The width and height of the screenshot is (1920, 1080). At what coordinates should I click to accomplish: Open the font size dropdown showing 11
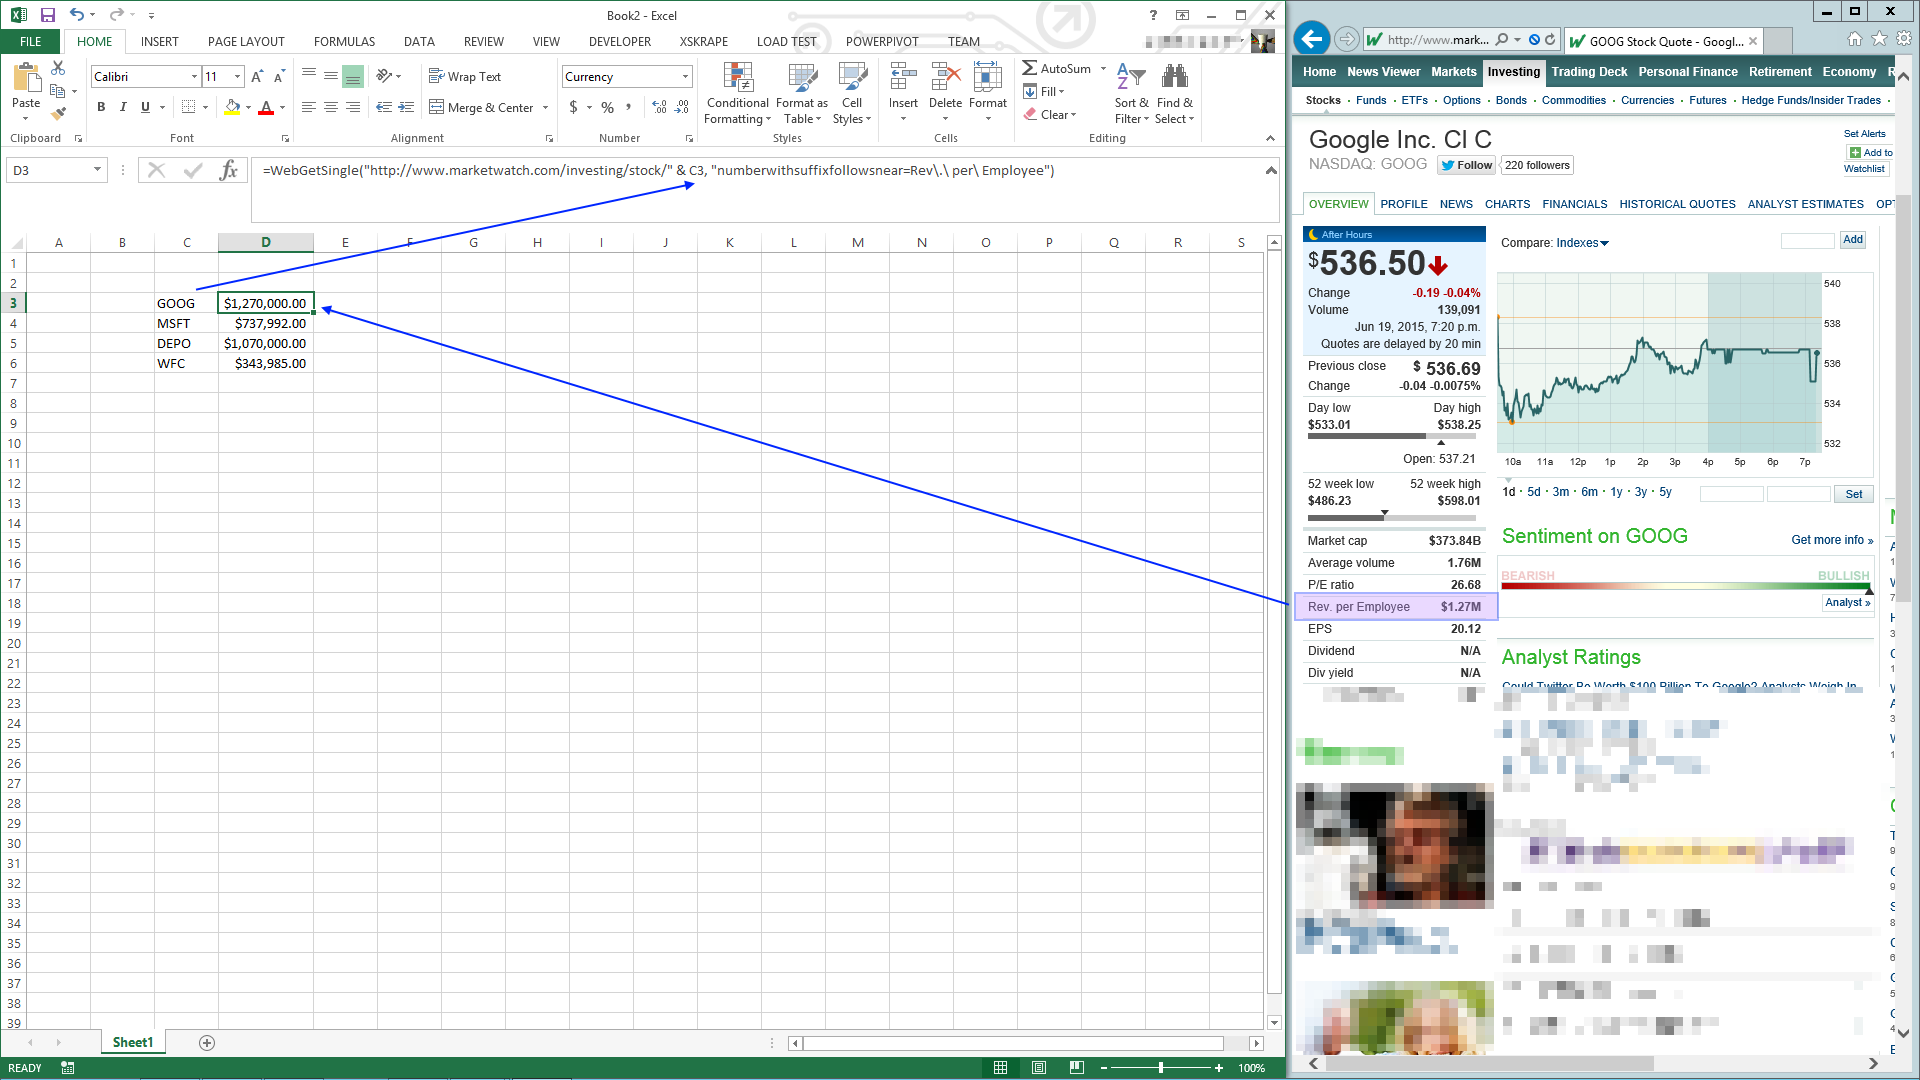coord(237,77)
